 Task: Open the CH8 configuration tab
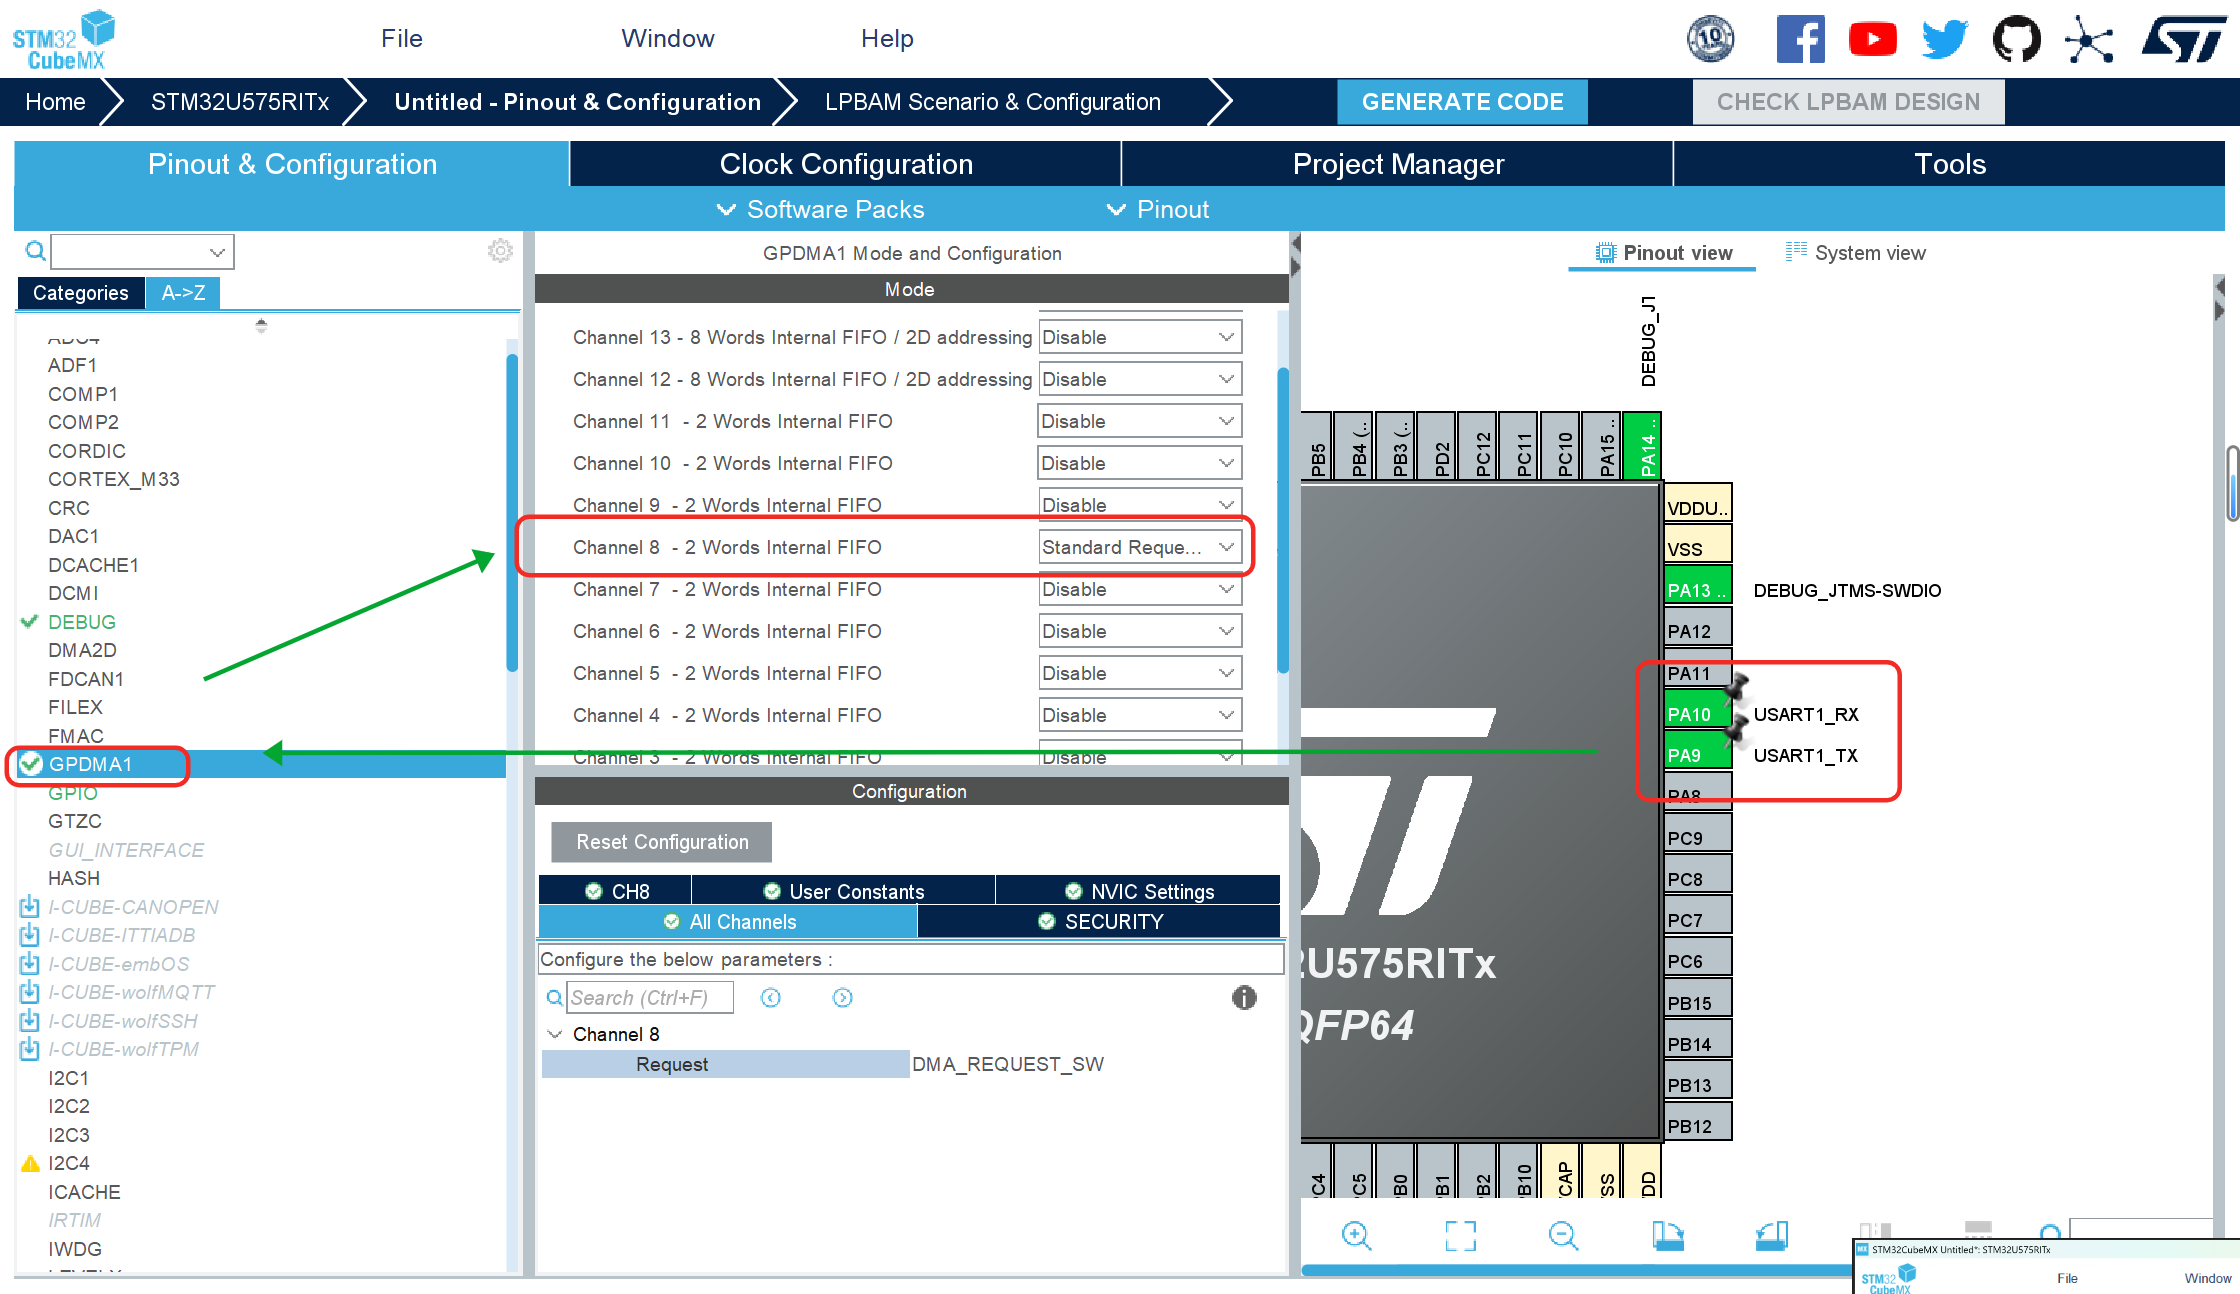click(616, 891)
